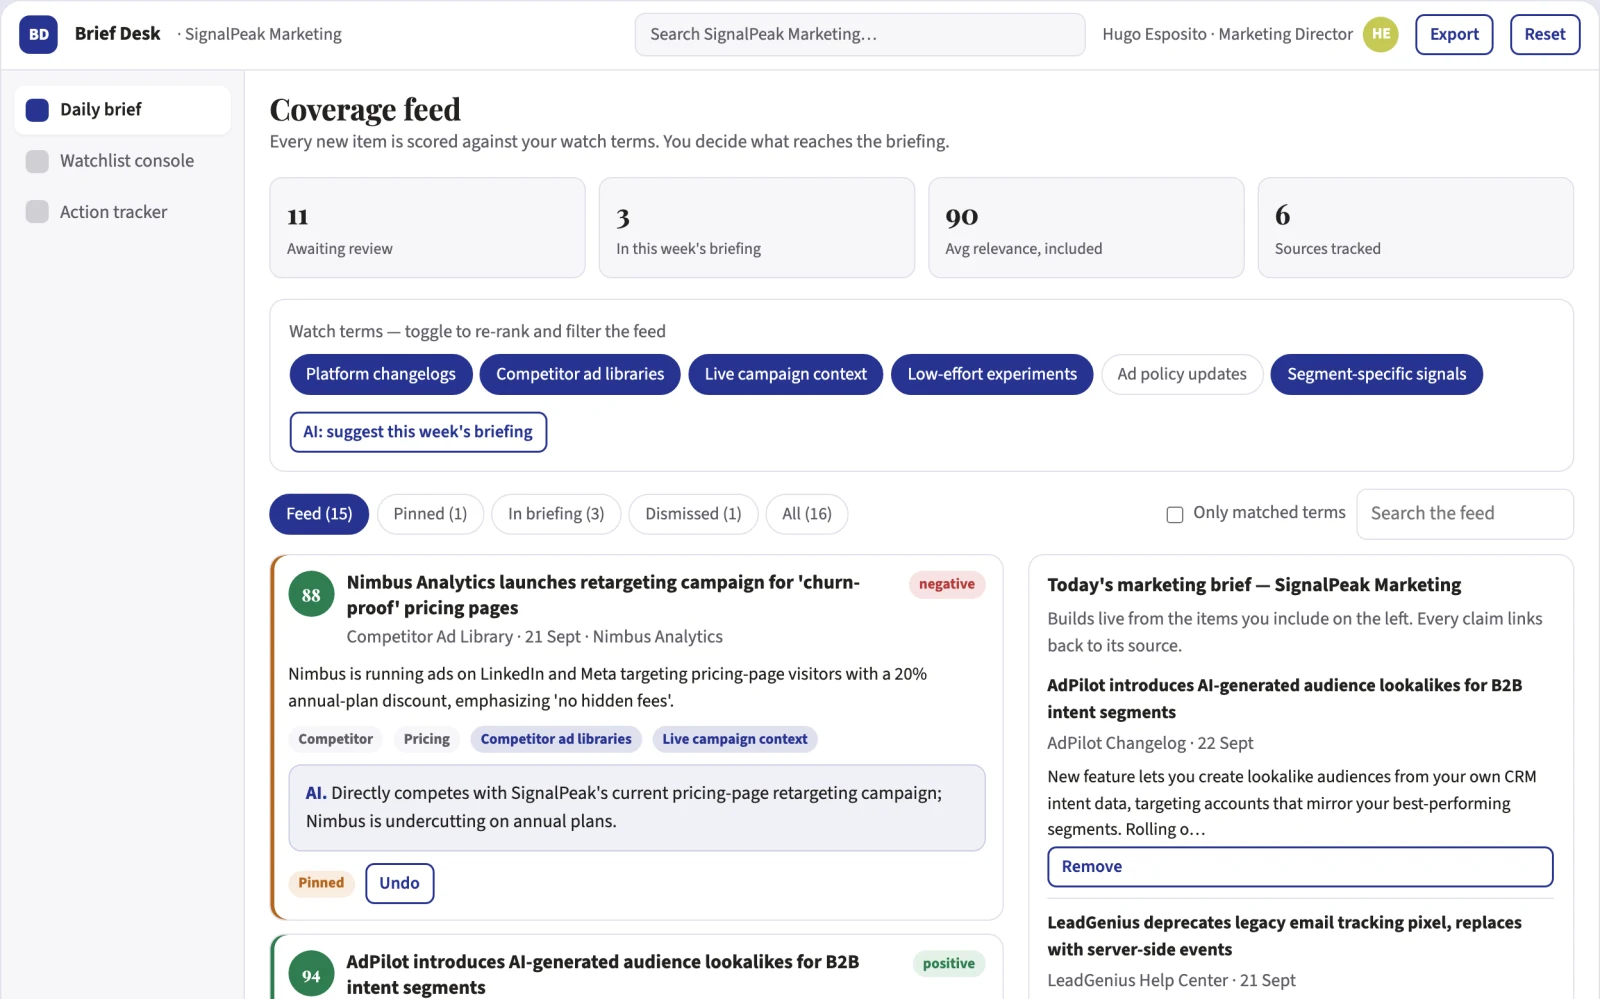Check the Only matched terms checkbox

(x=1175, y=514)
